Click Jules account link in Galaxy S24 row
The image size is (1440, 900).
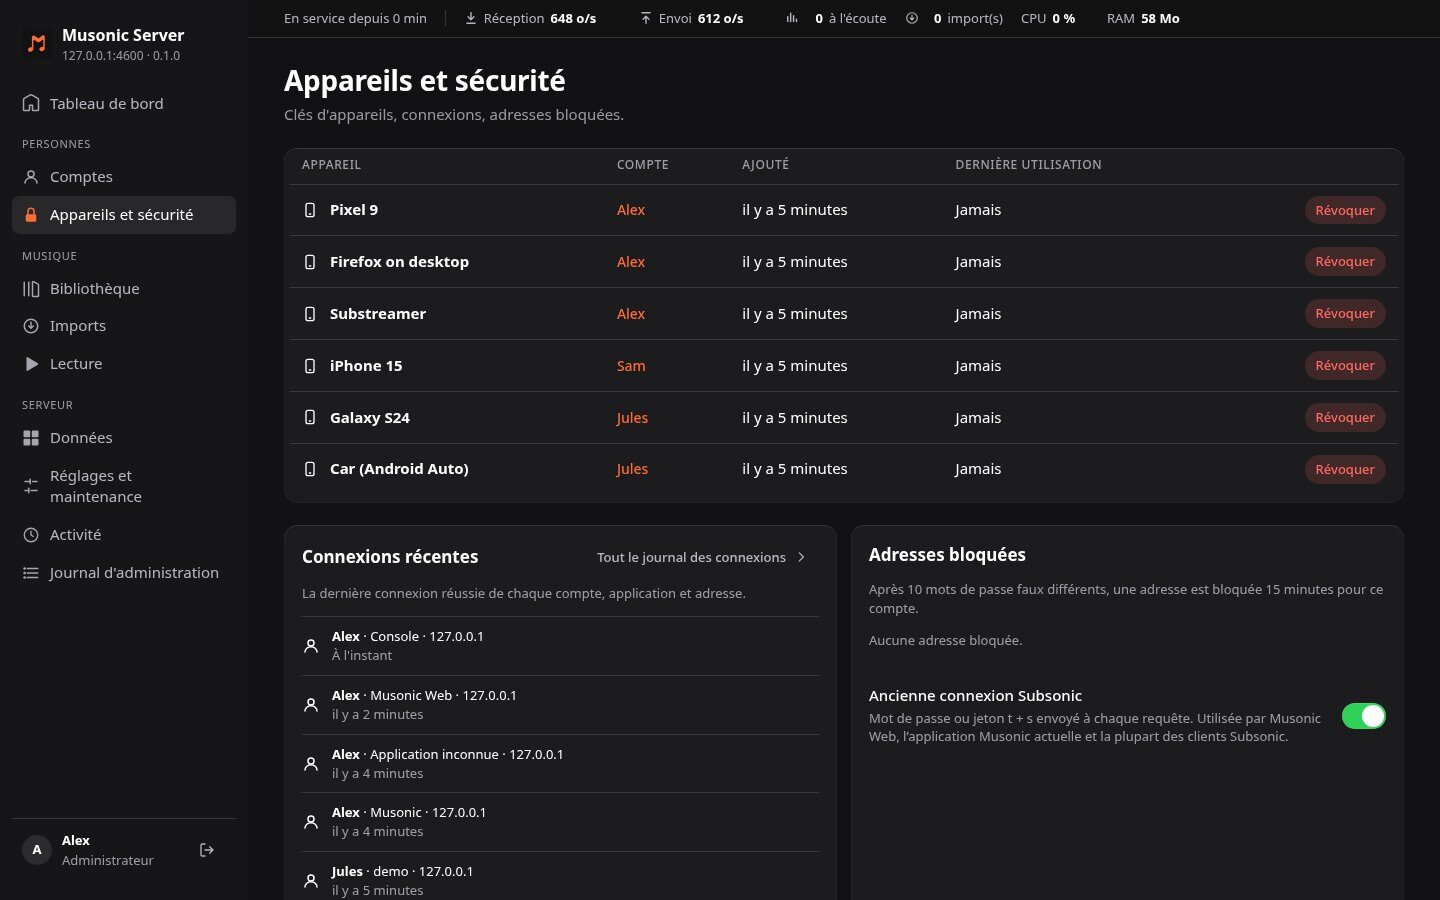[632, 418]
